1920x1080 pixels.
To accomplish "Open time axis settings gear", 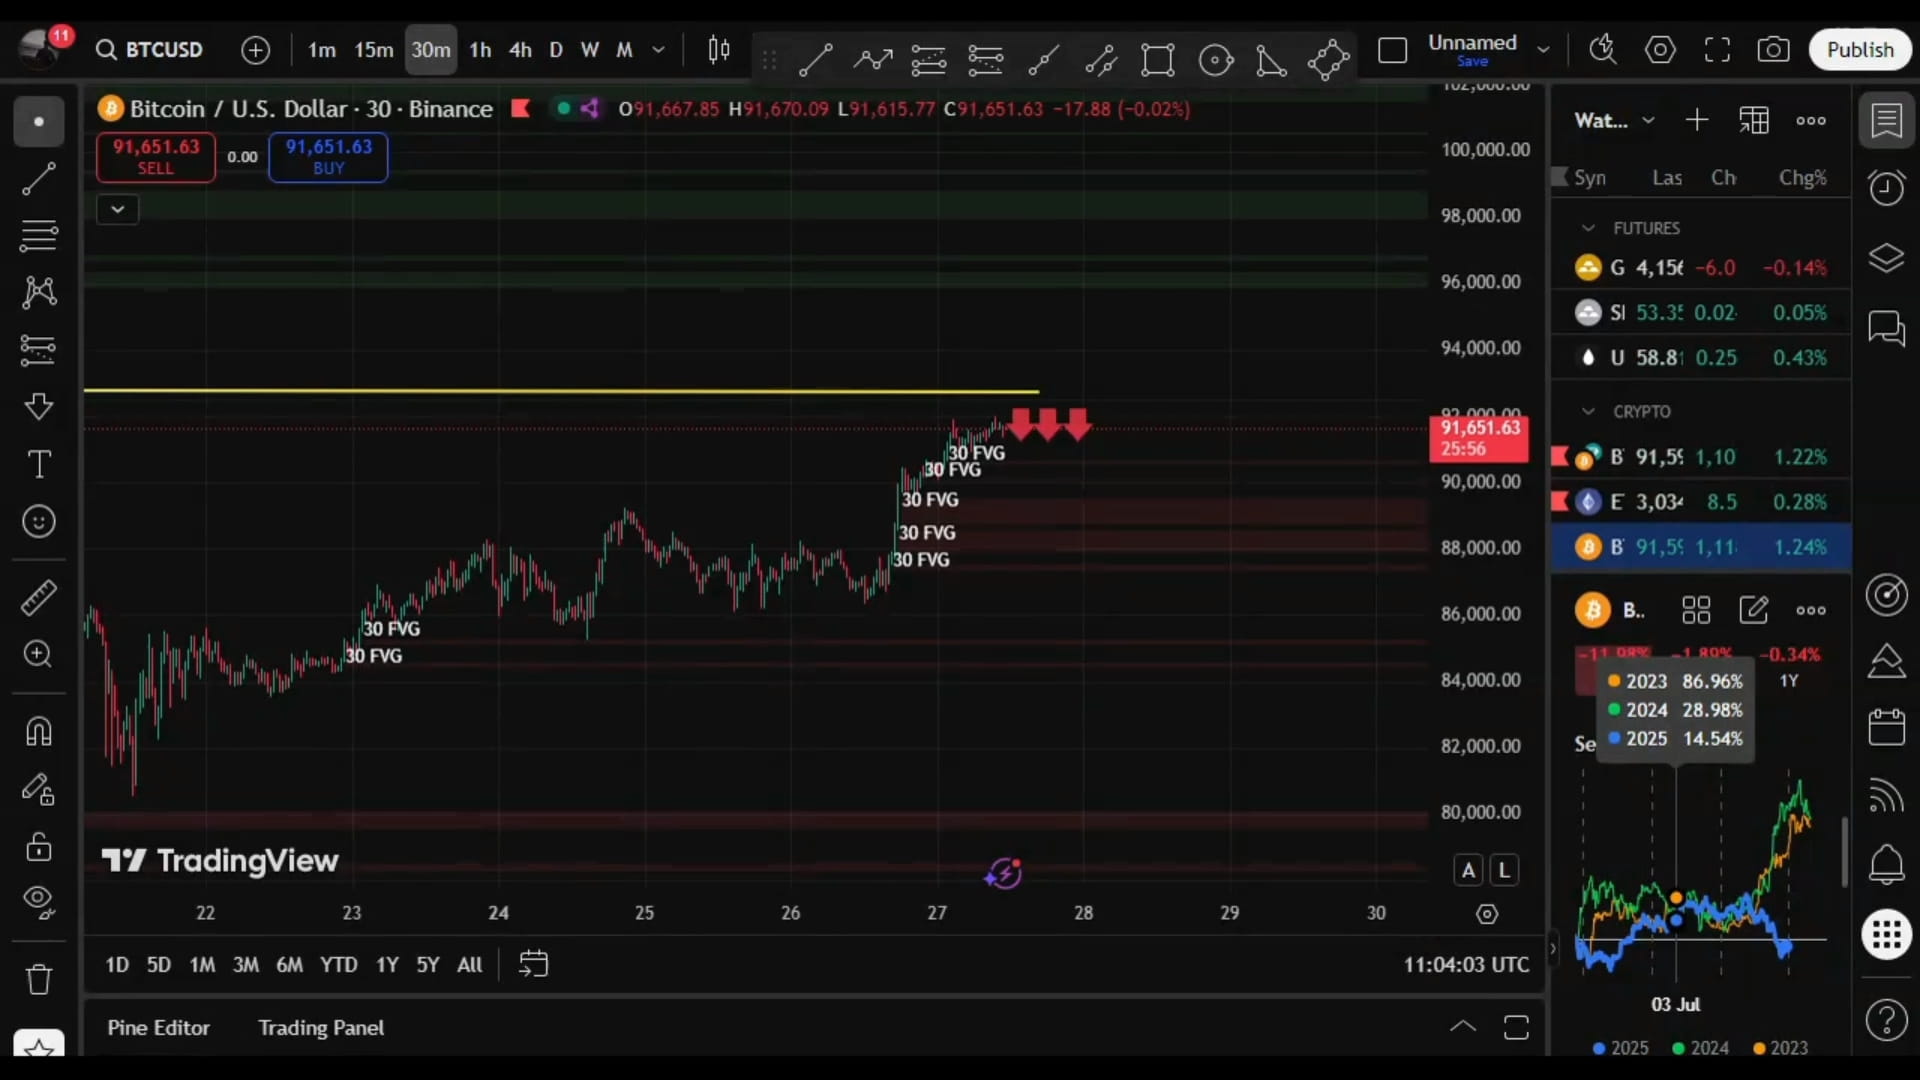I will coord(1487,914).
